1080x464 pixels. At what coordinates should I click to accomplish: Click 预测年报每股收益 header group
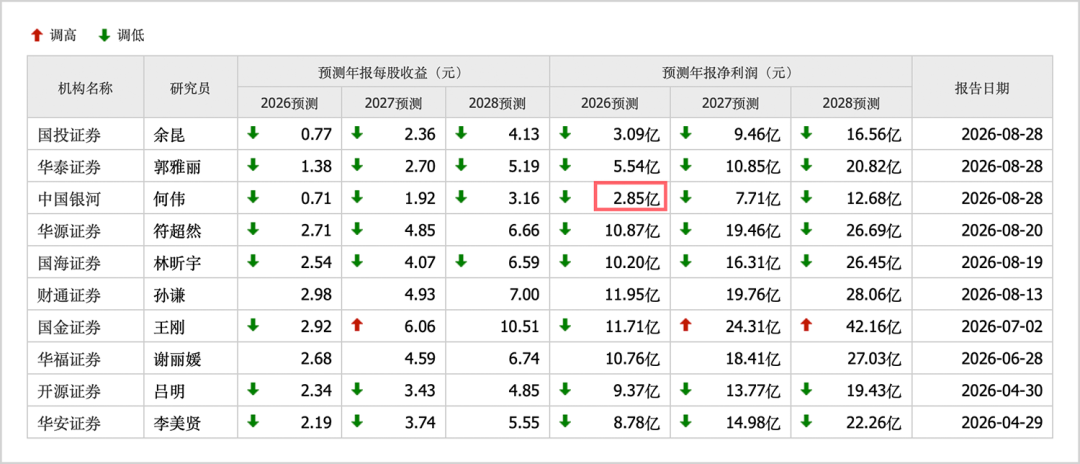393,72
